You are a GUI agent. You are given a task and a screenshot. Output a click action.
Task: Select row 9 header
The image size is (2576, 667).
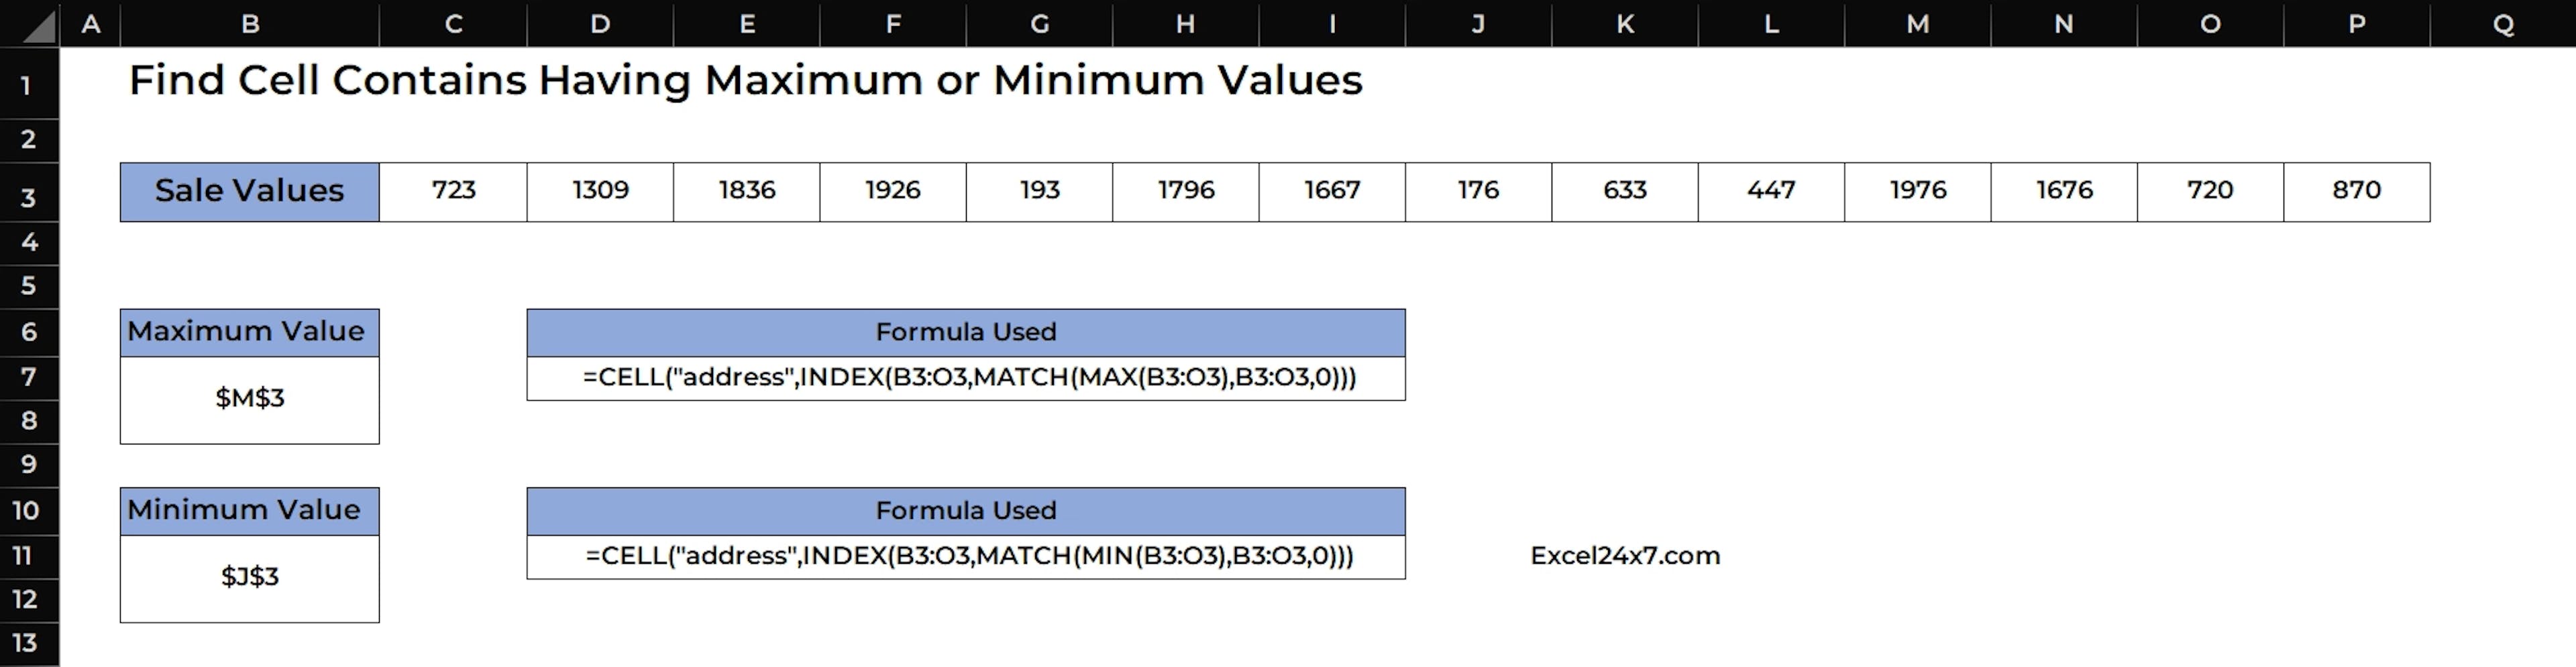coord(29,465)
